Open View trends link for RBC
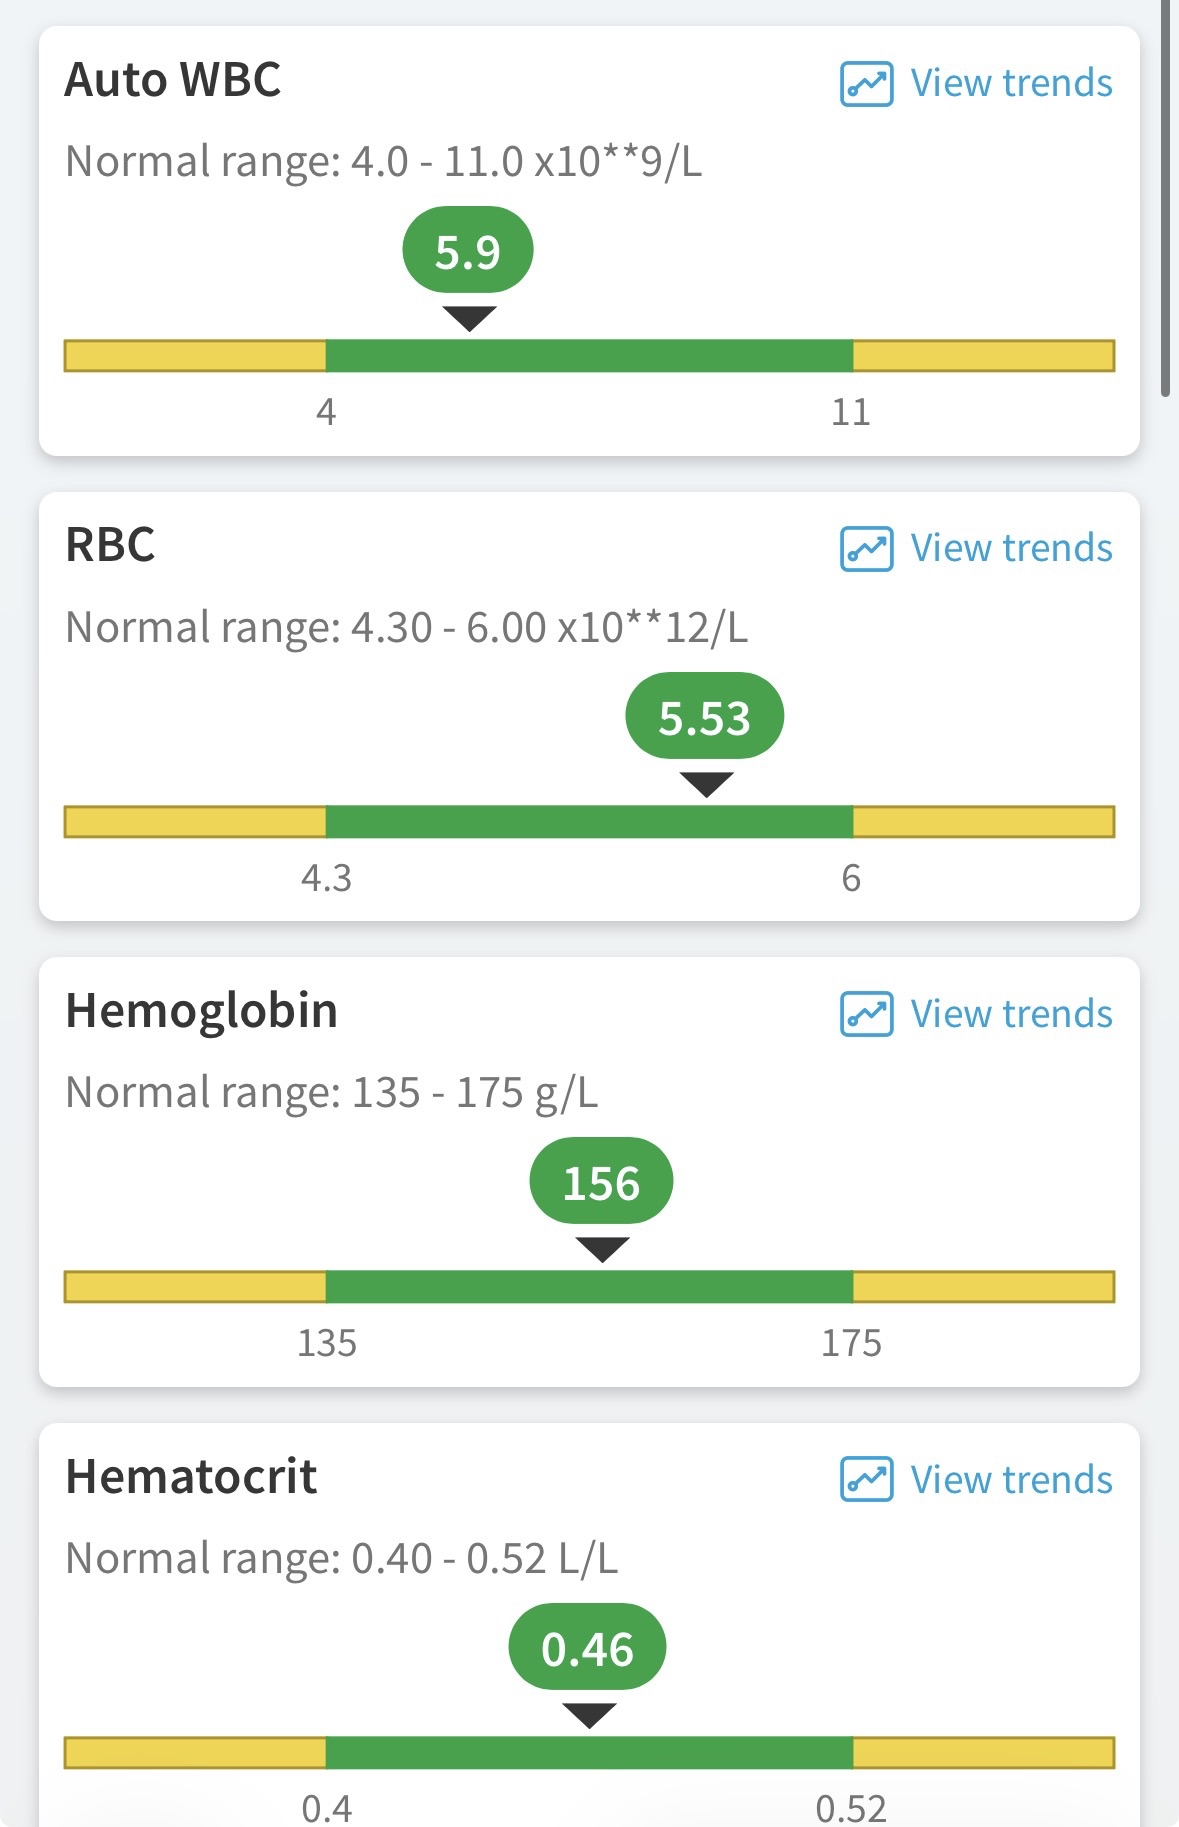1179x1827 pixels. point(1011,549)
